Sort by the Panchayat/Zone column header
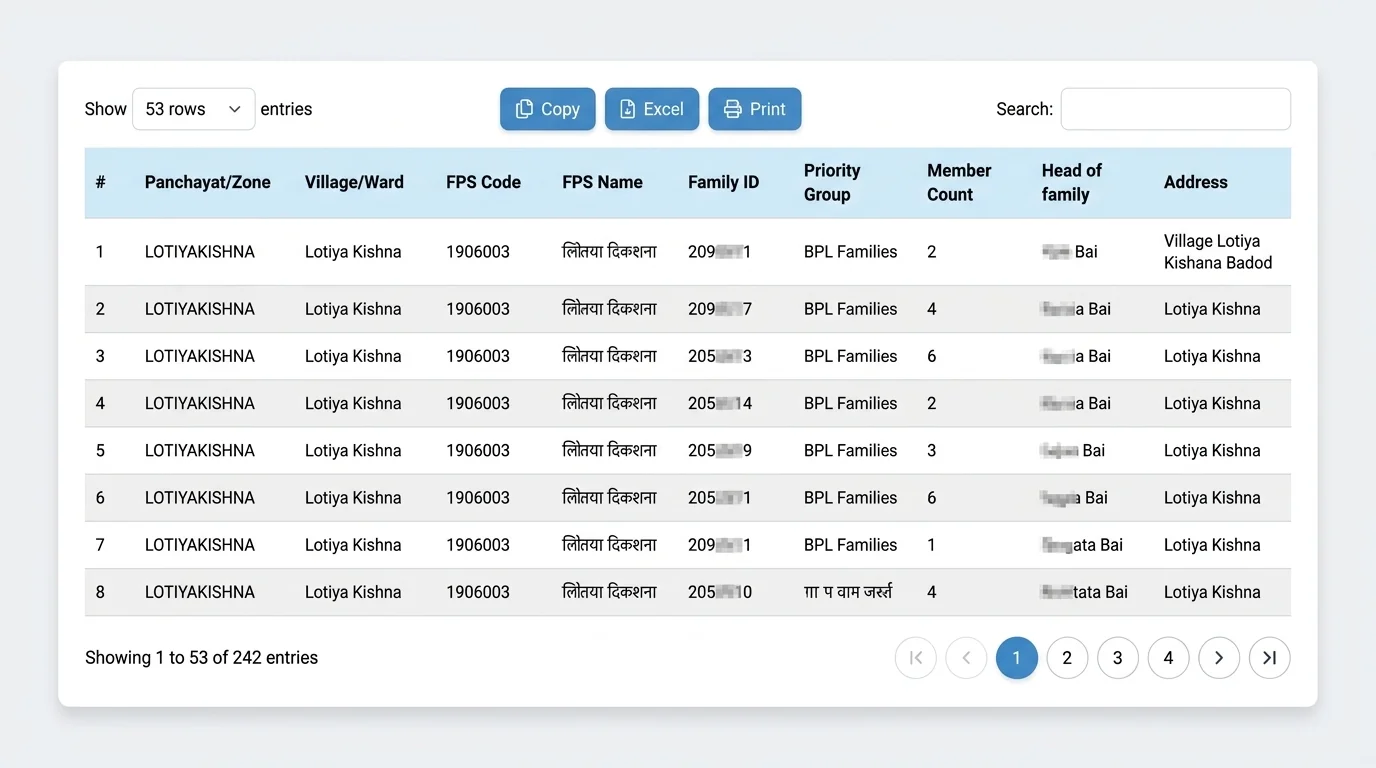This screenshot has height=768, width=1376. click(x=208, y=183)
